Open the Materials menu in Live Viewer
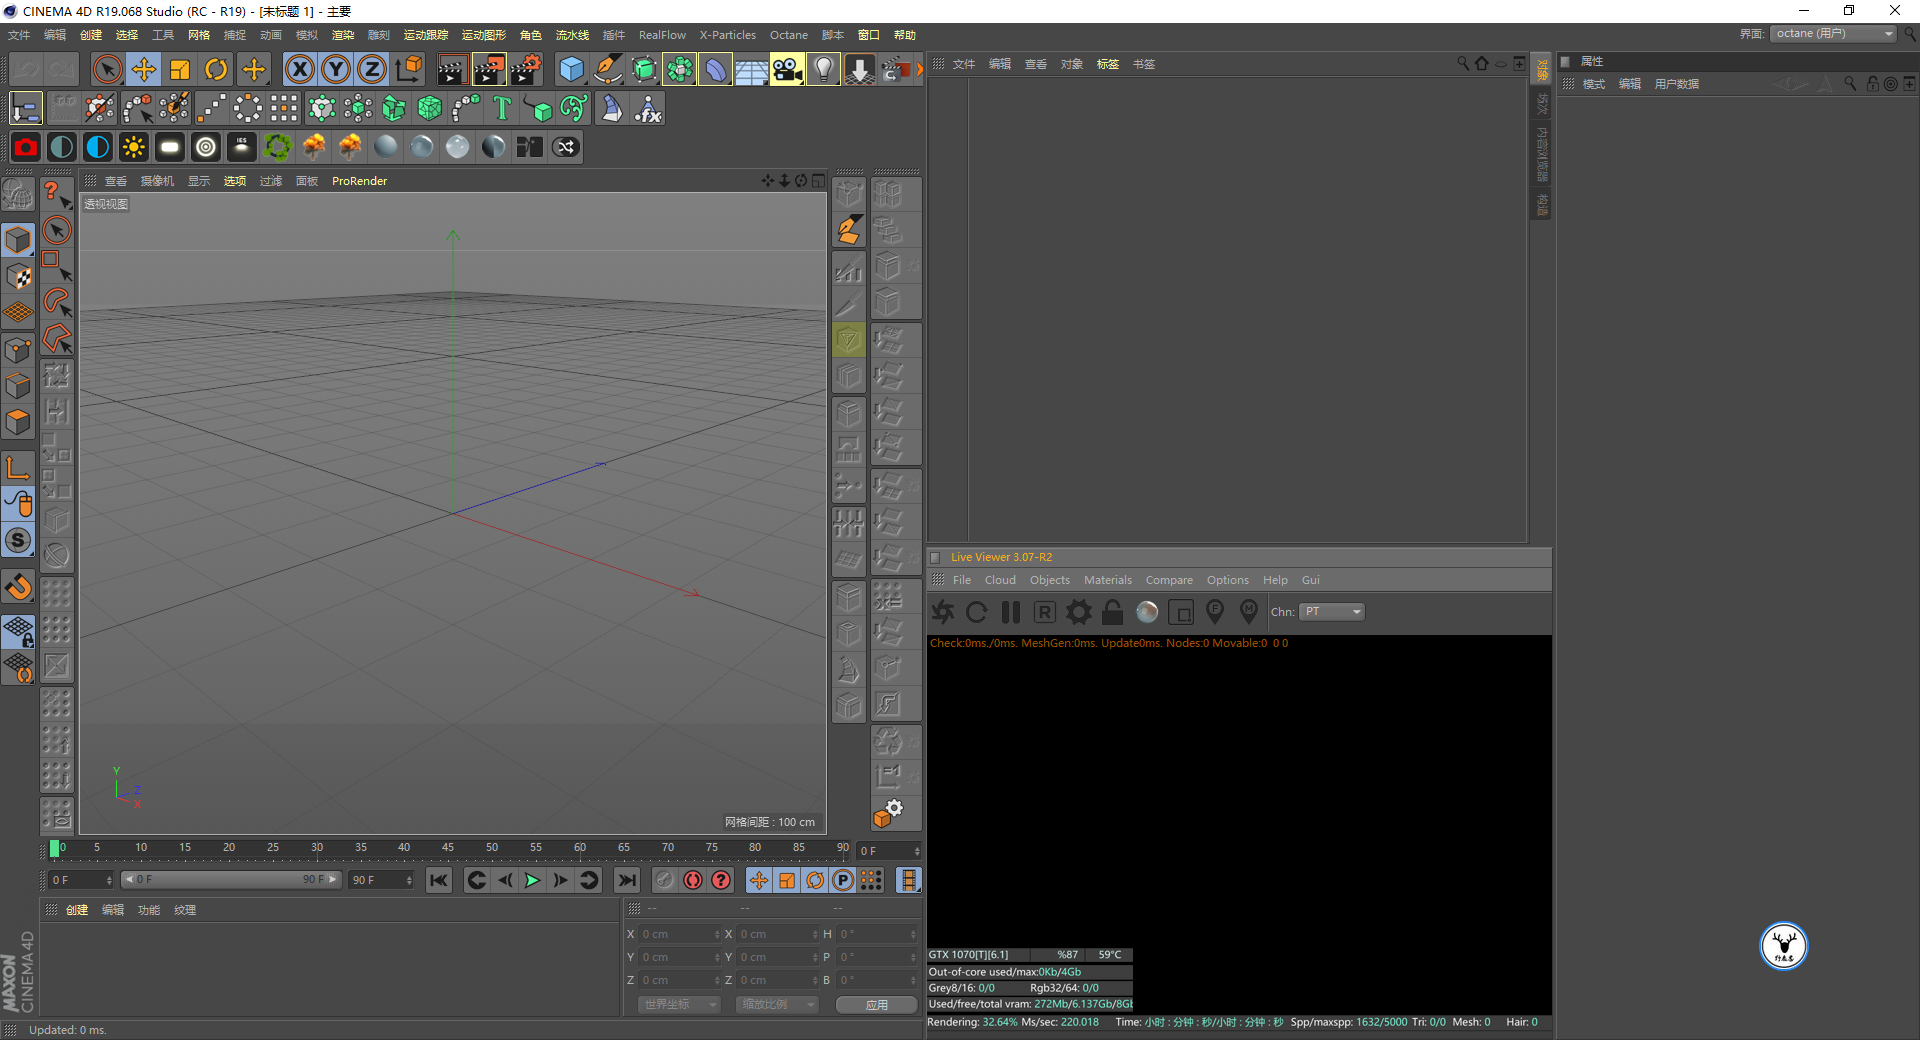The height and width of the screenshot is (1040, 1920). pos(1108,580)
